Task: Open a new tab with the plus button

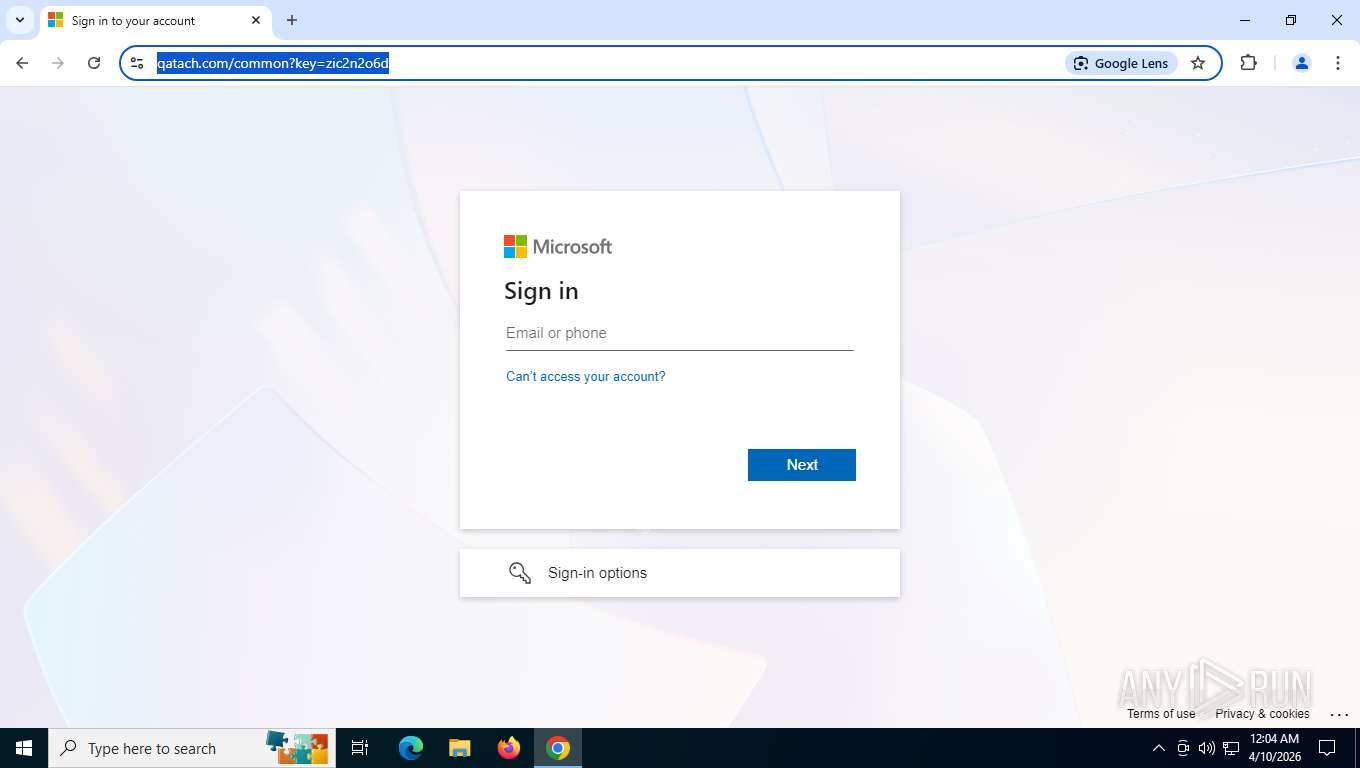Action: pyautogui.click(x=292, y=20)
